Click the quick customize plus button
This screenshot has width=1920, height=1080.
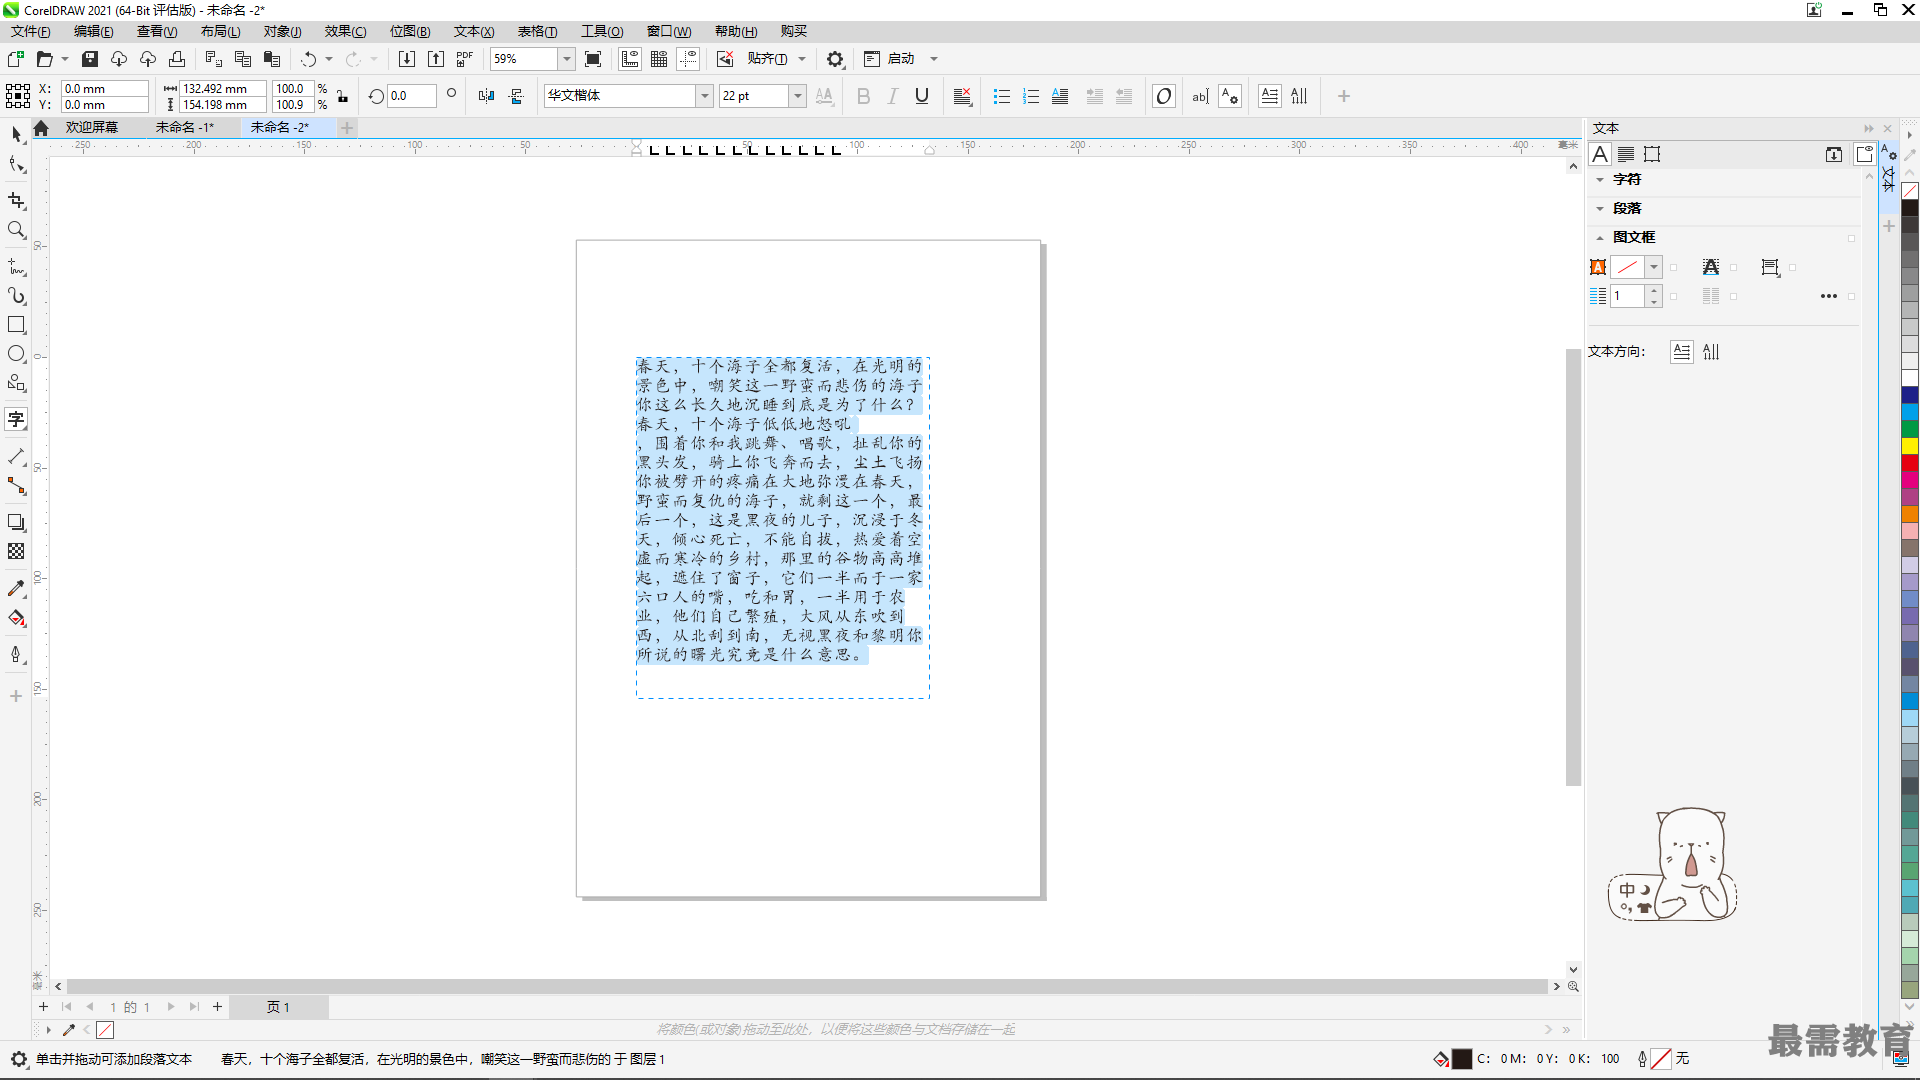[x=1343, y=96]
